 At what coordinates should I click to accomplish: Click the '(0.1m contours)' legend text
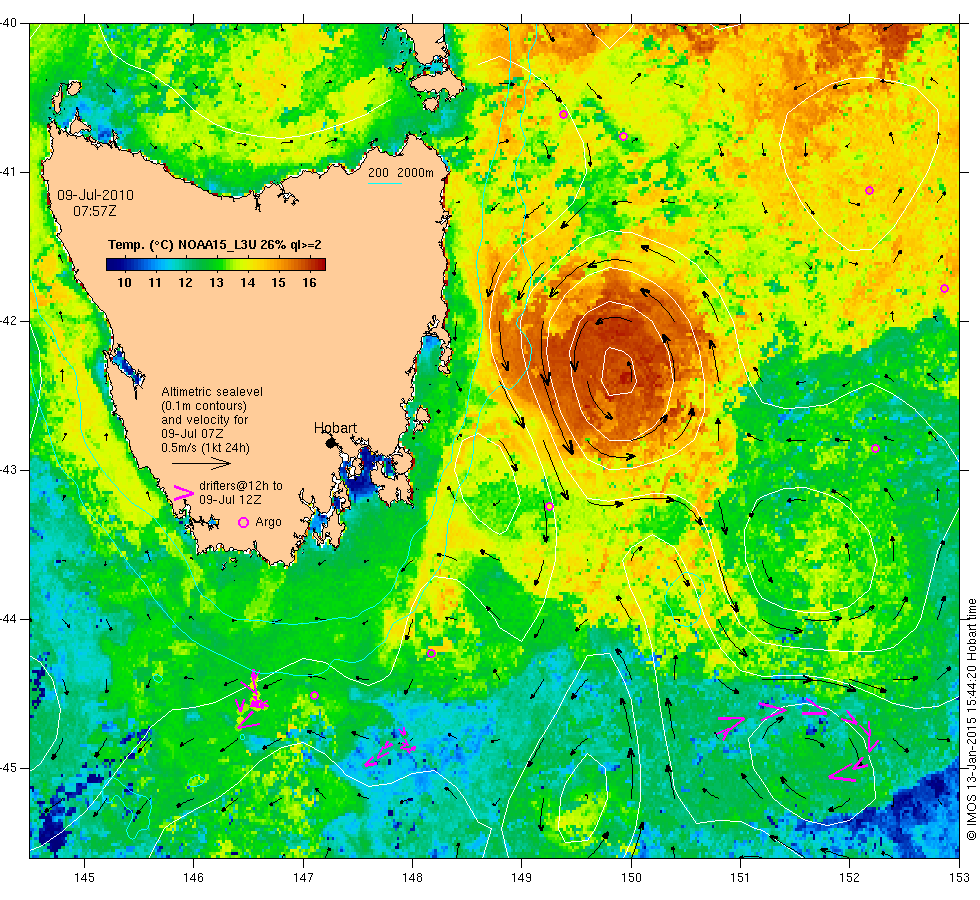[x=204, y=406]
